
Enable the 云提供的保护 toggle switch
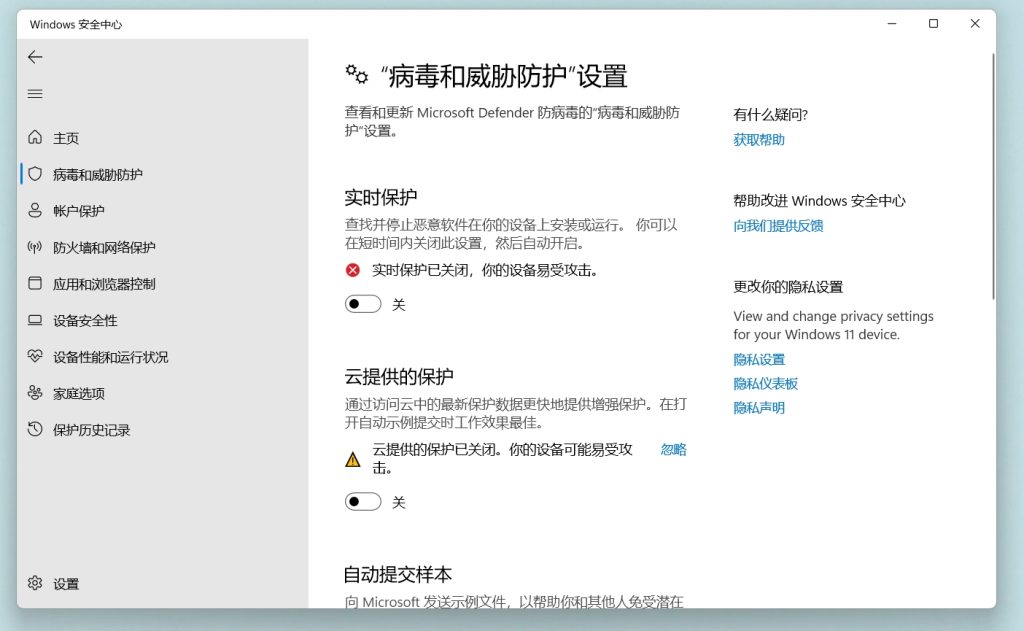coord(363,502)
